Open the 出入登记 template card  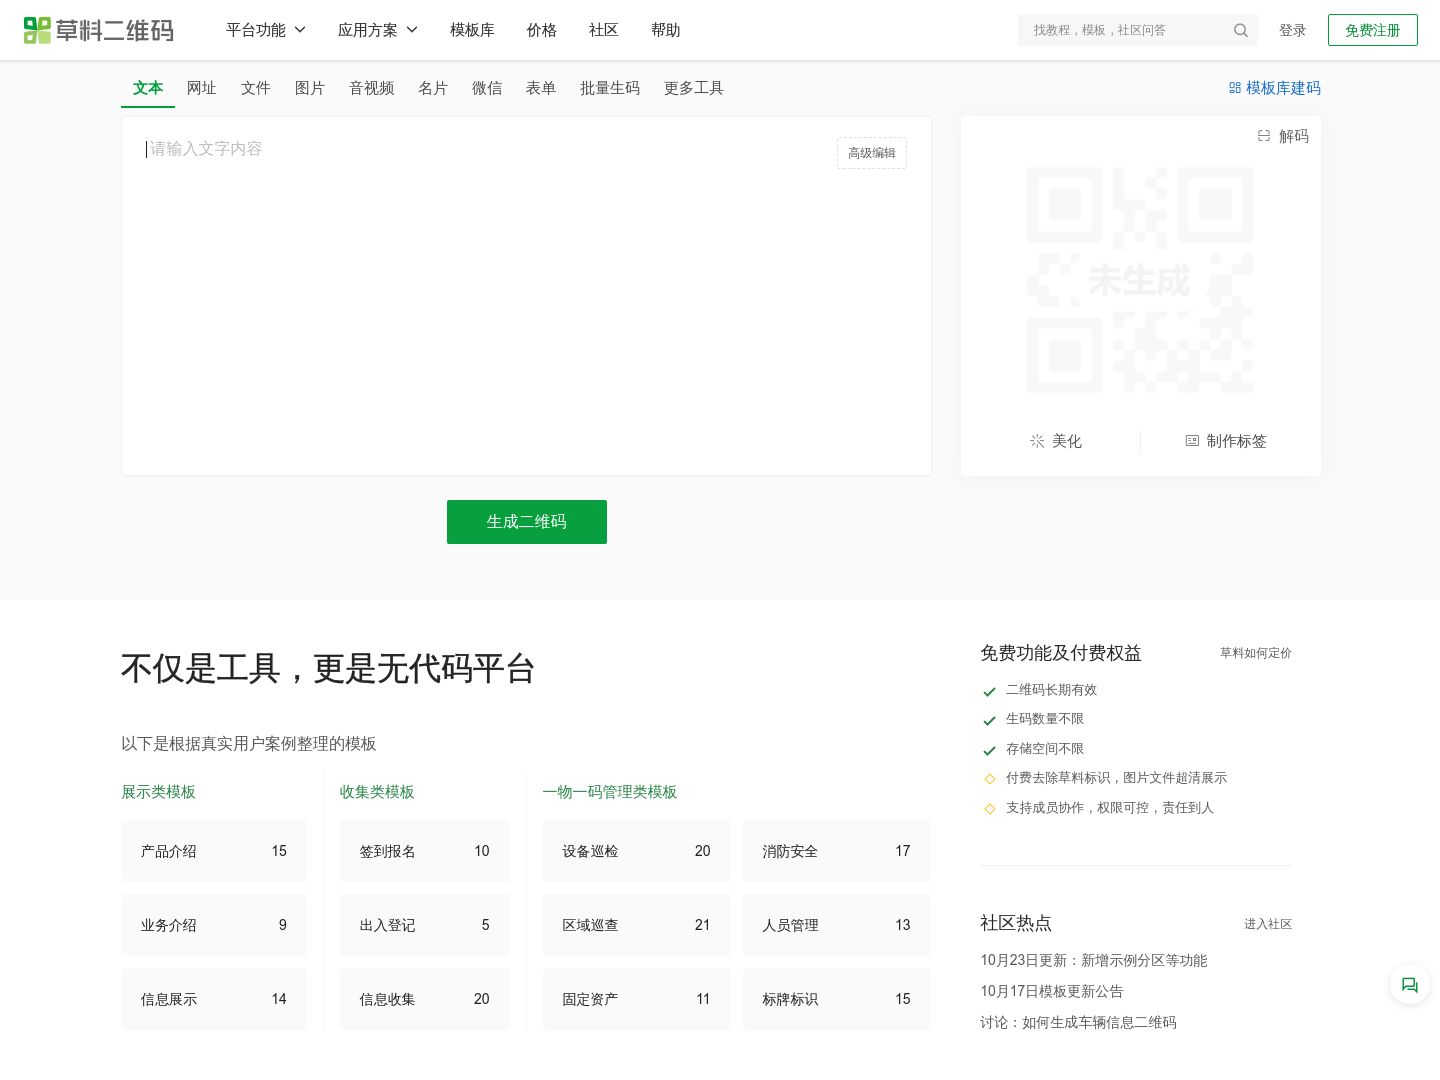coord(425,925)
